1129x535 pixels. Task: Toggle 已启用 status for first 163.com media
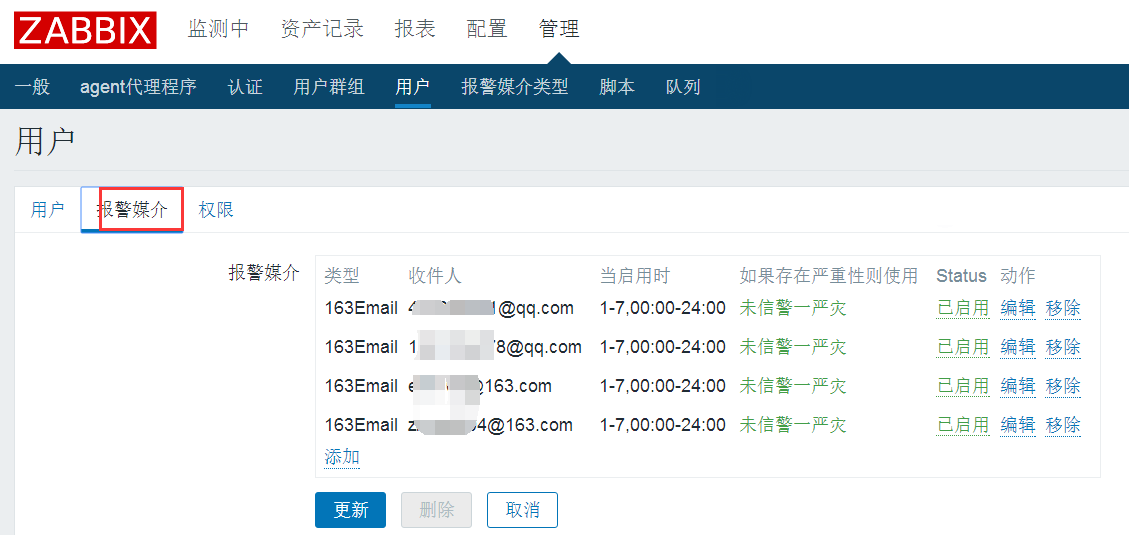tap(963, 386)
